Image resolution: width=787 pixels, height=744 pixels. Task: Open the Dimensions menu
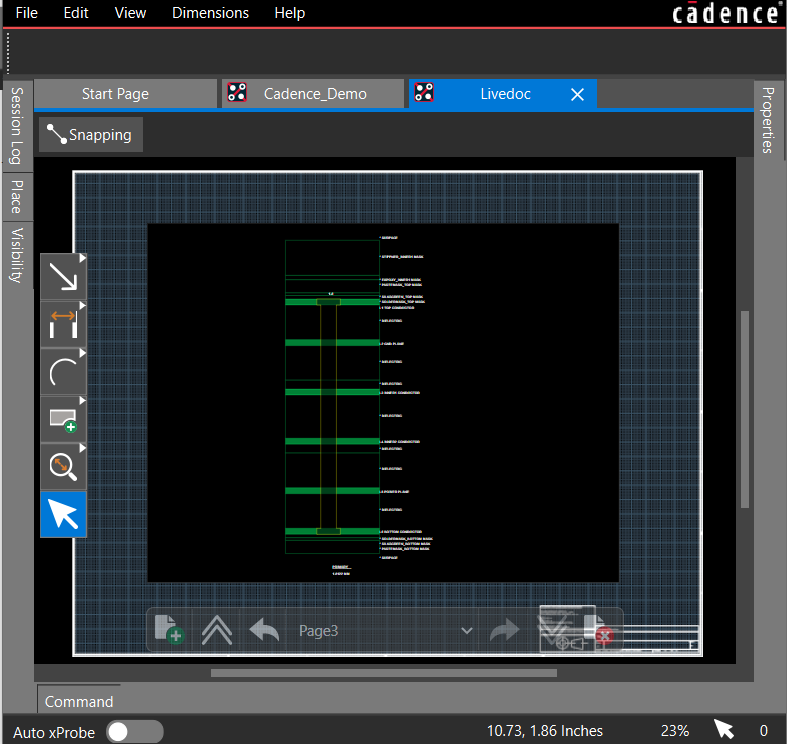point(210,13)
